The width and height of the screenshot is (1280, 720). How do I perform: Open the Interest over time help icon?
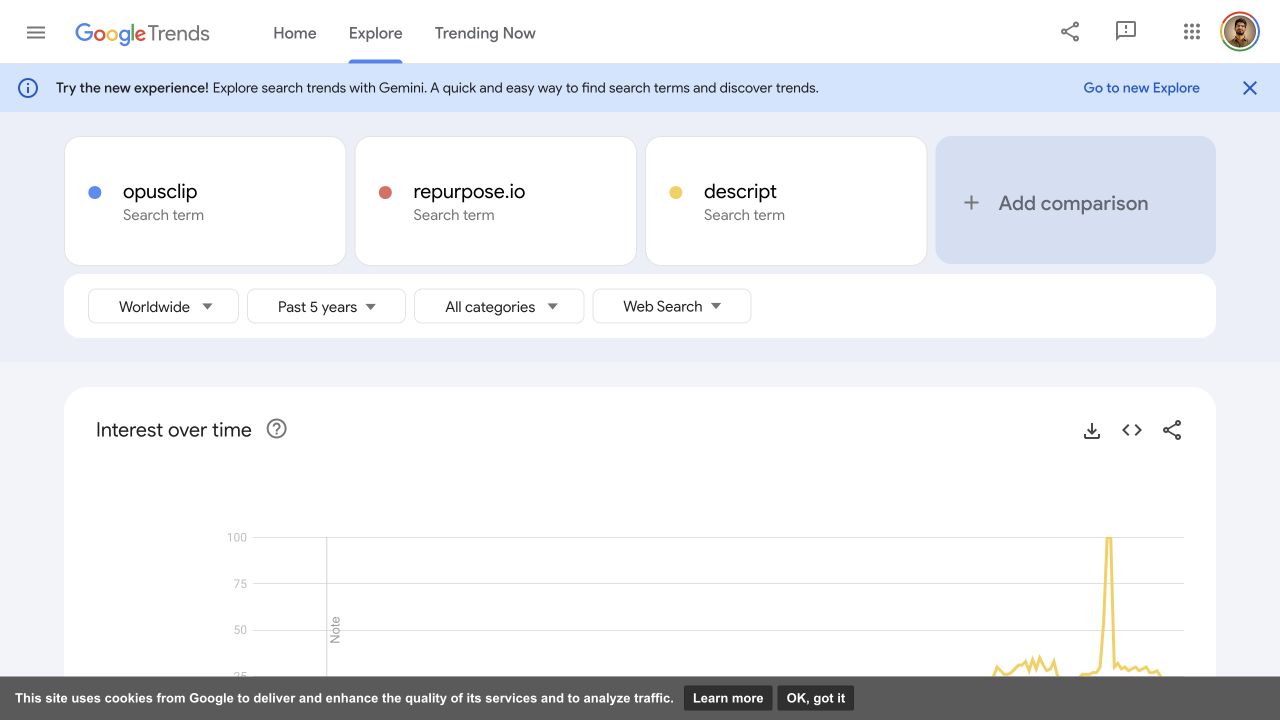[x=277, y=429]
